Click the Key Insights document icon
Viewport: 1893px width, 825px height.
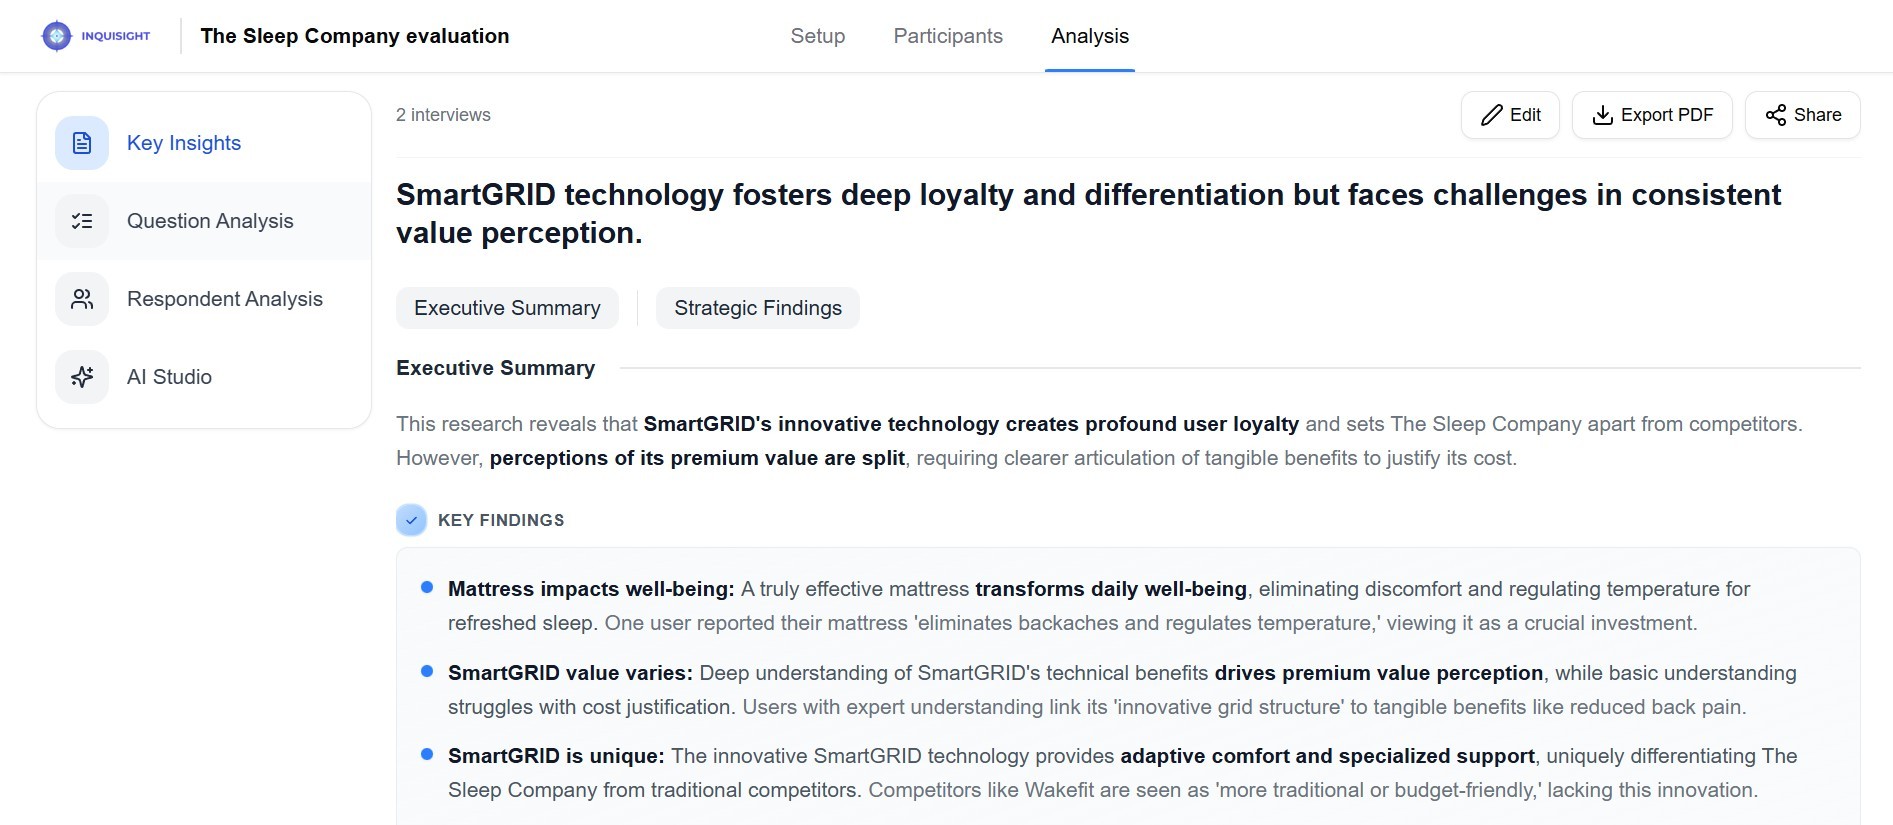click(82, 143)
